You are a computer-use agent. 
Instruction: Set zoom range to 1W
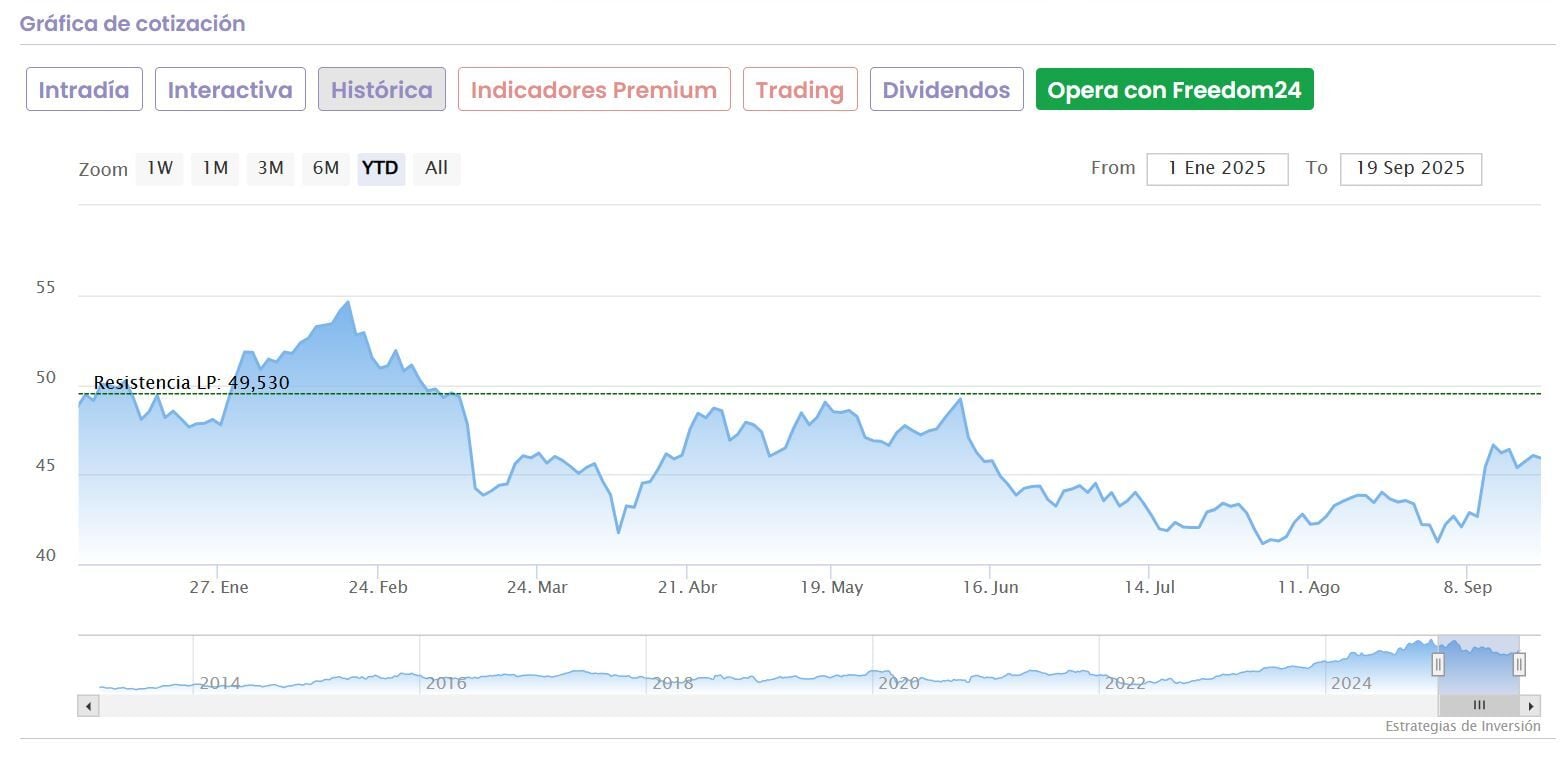160,168
